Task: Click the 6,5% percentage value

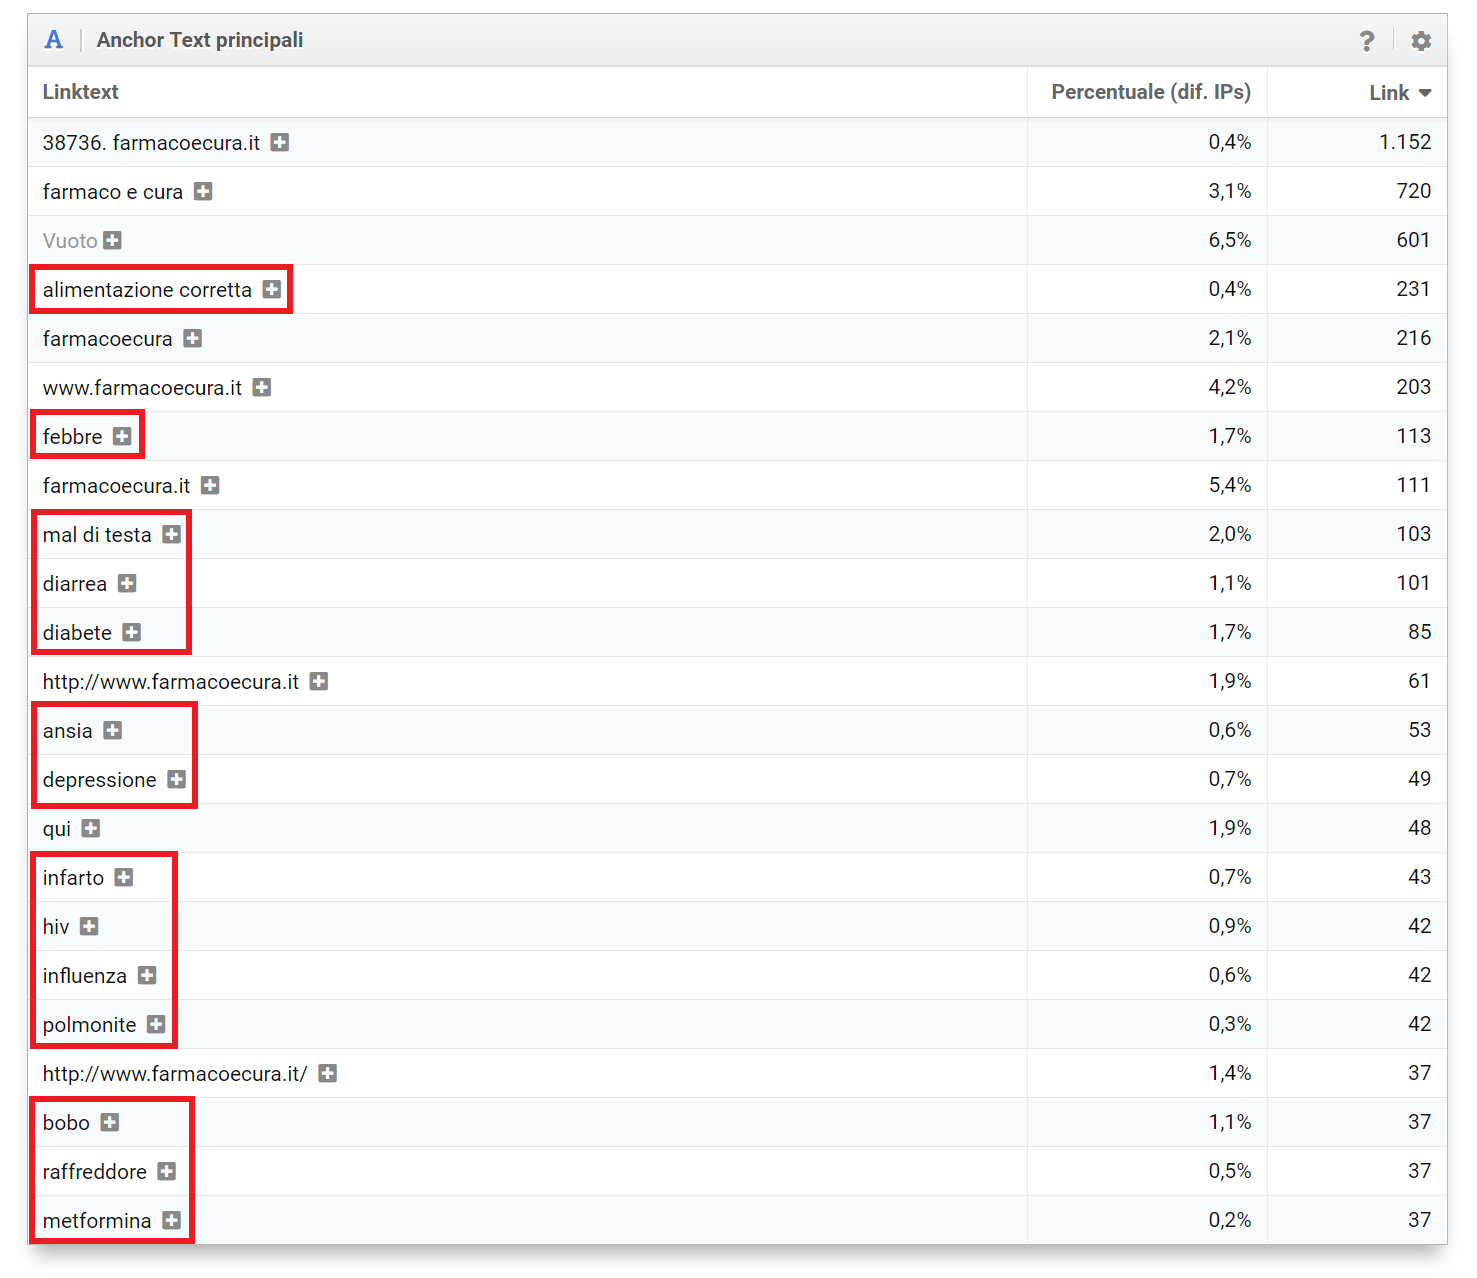Action: click(x=1230, y=240)
